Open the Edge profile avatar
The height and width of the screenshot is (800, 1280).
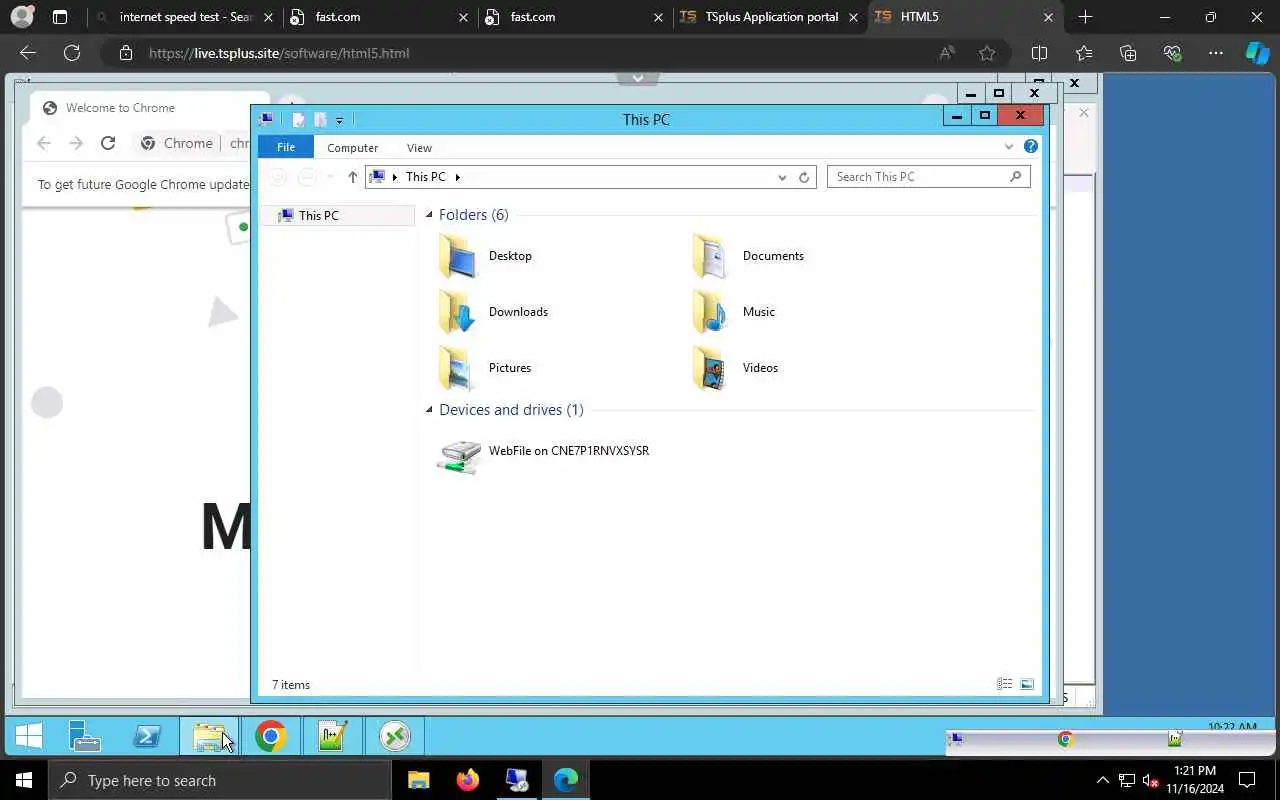(21, 17)
